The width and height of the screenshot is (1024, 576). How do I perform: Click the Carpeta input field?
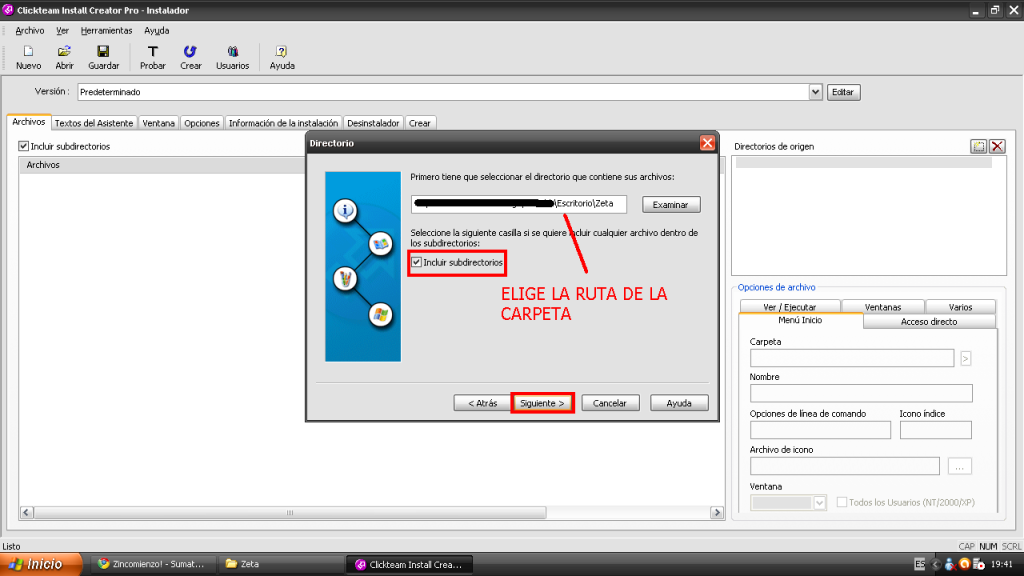(852, 358)
